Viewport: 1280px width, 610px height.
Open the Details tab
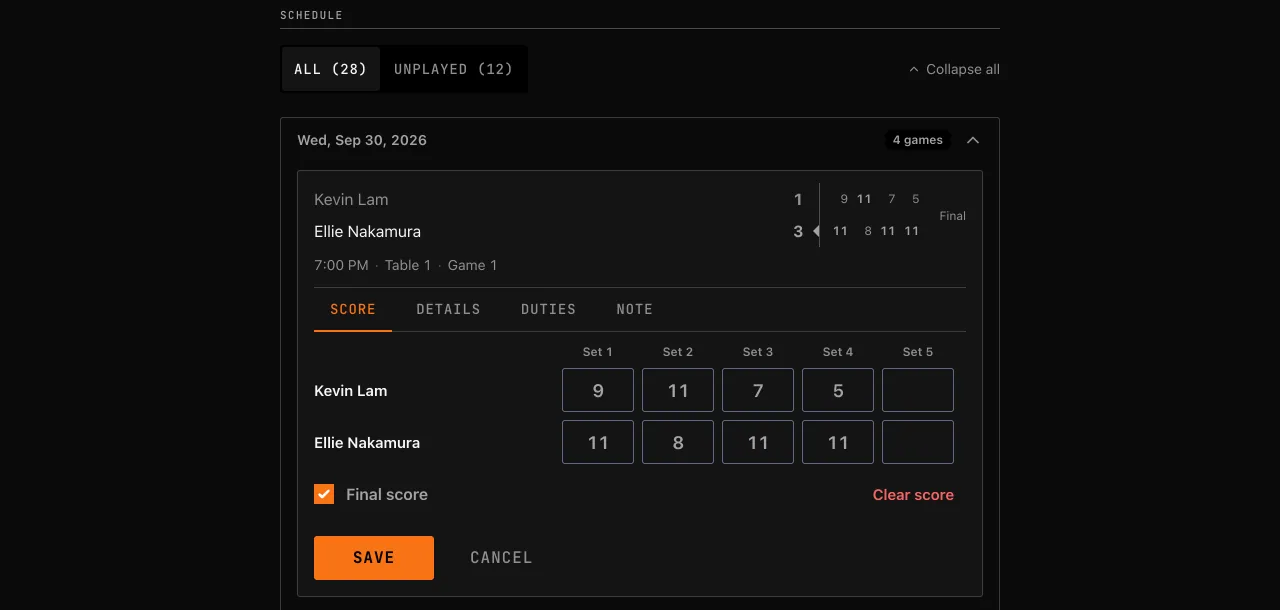(448, 309)
